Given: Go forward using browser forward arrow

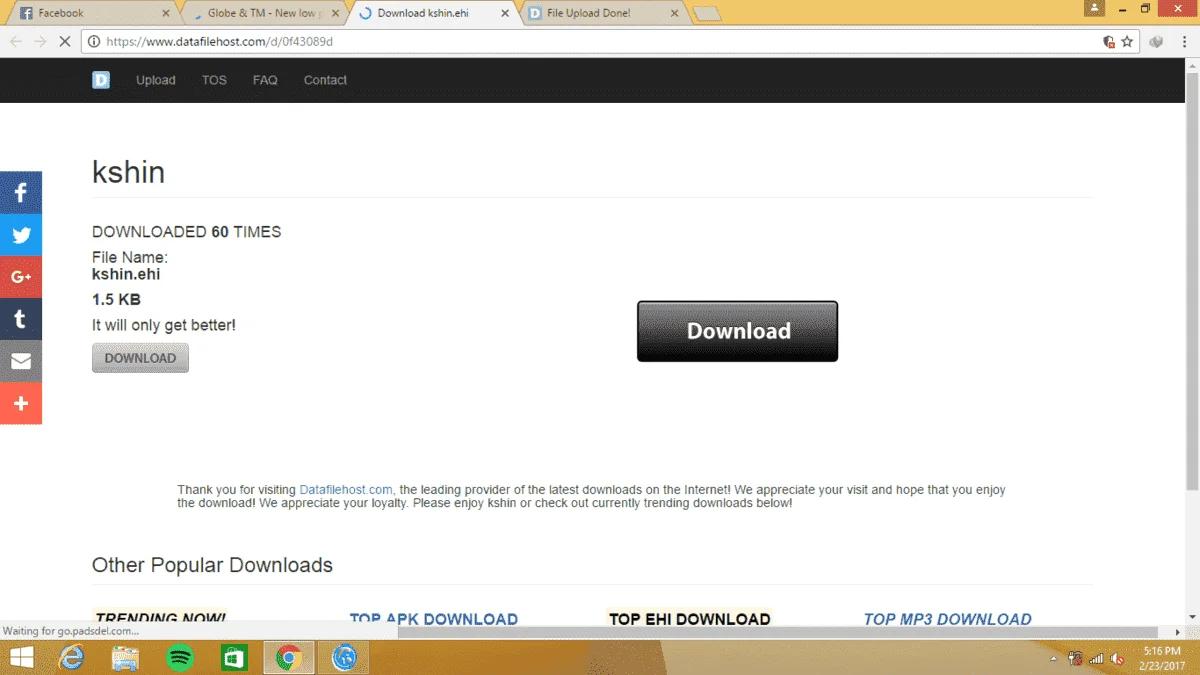Looking at the screenshot, I should coord(40,42).
